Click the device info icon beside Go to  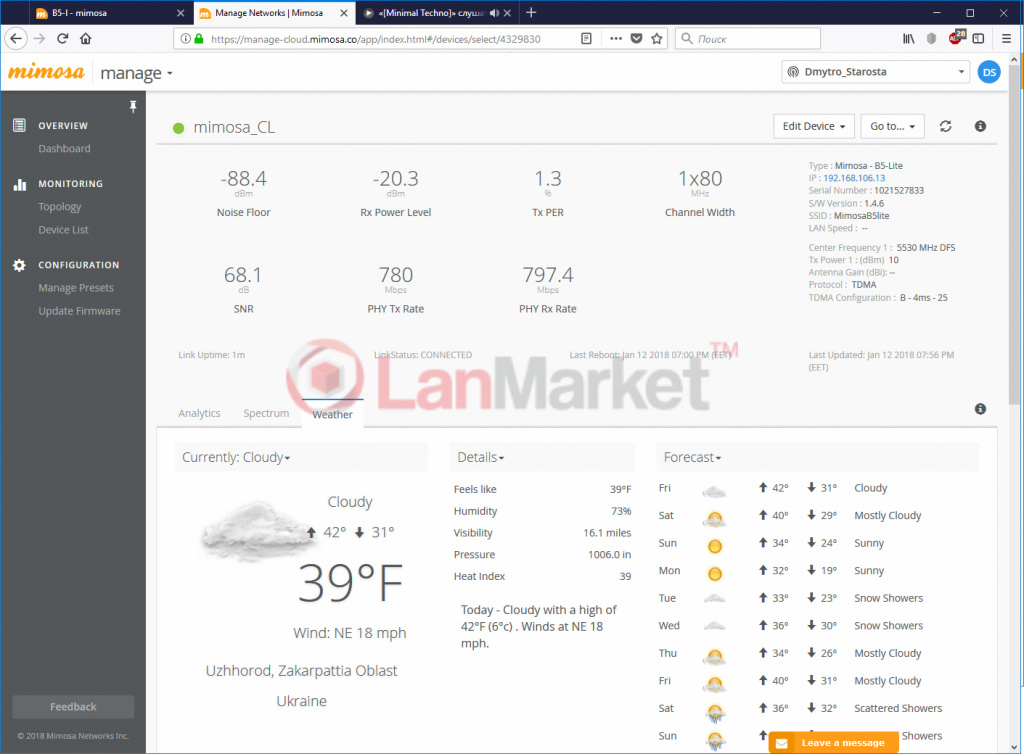[980, 127]
